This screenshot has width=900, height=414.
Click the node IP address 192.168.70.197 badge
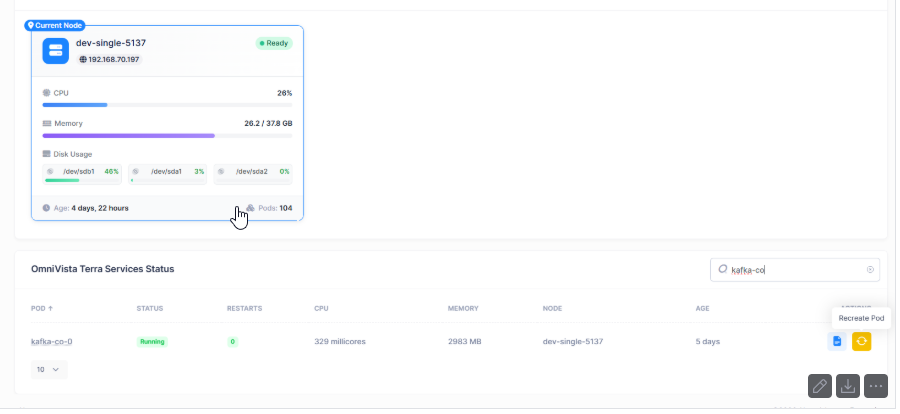pos(109,60)
